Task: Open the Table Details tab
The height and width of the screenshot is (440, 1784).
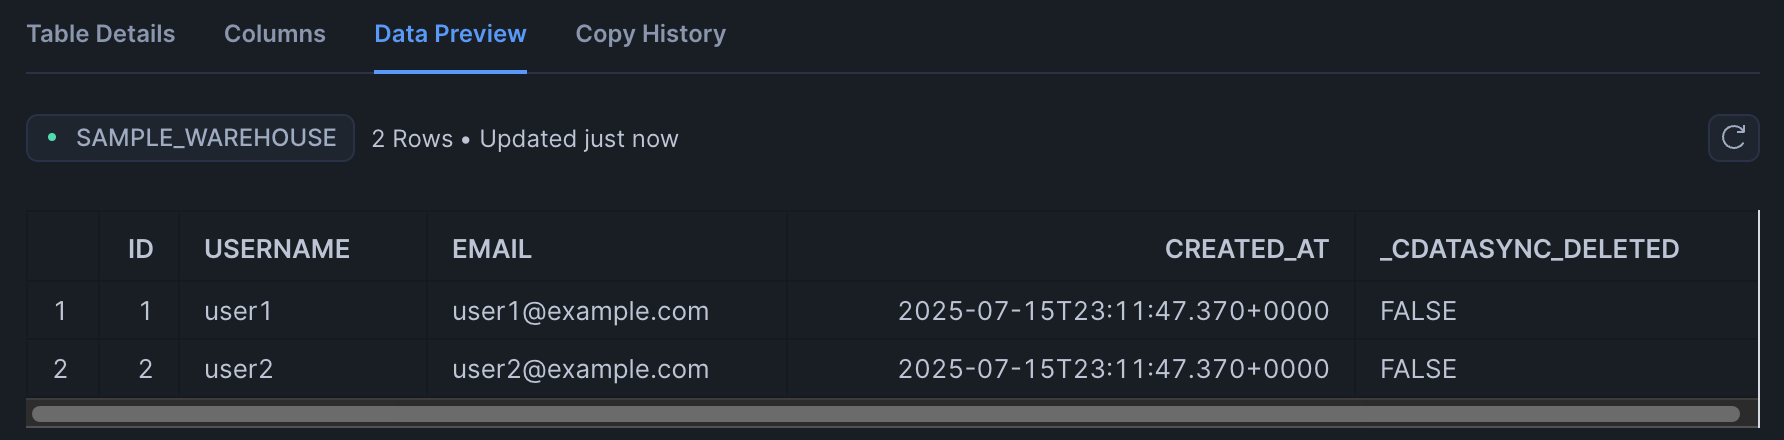Action: click(x=101, y=34)
